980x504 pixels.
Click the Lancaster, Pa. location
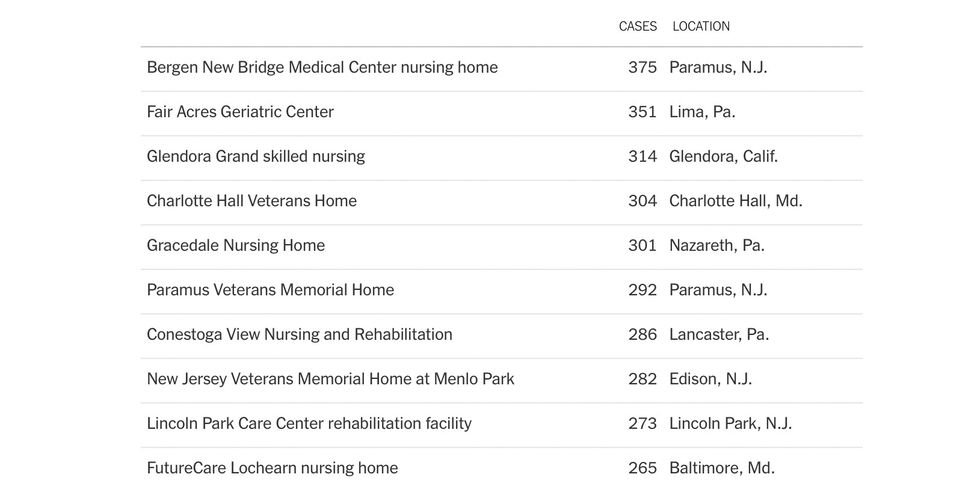tap(719, 335)
